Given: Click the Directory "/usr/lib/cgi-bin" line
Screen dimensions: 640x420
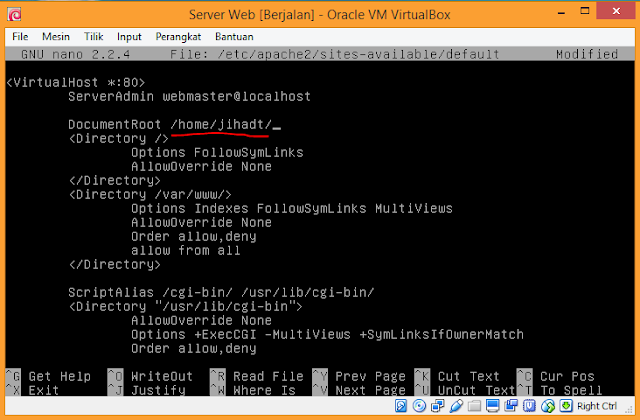Looking at the screenshot, I should coord(186,306).
